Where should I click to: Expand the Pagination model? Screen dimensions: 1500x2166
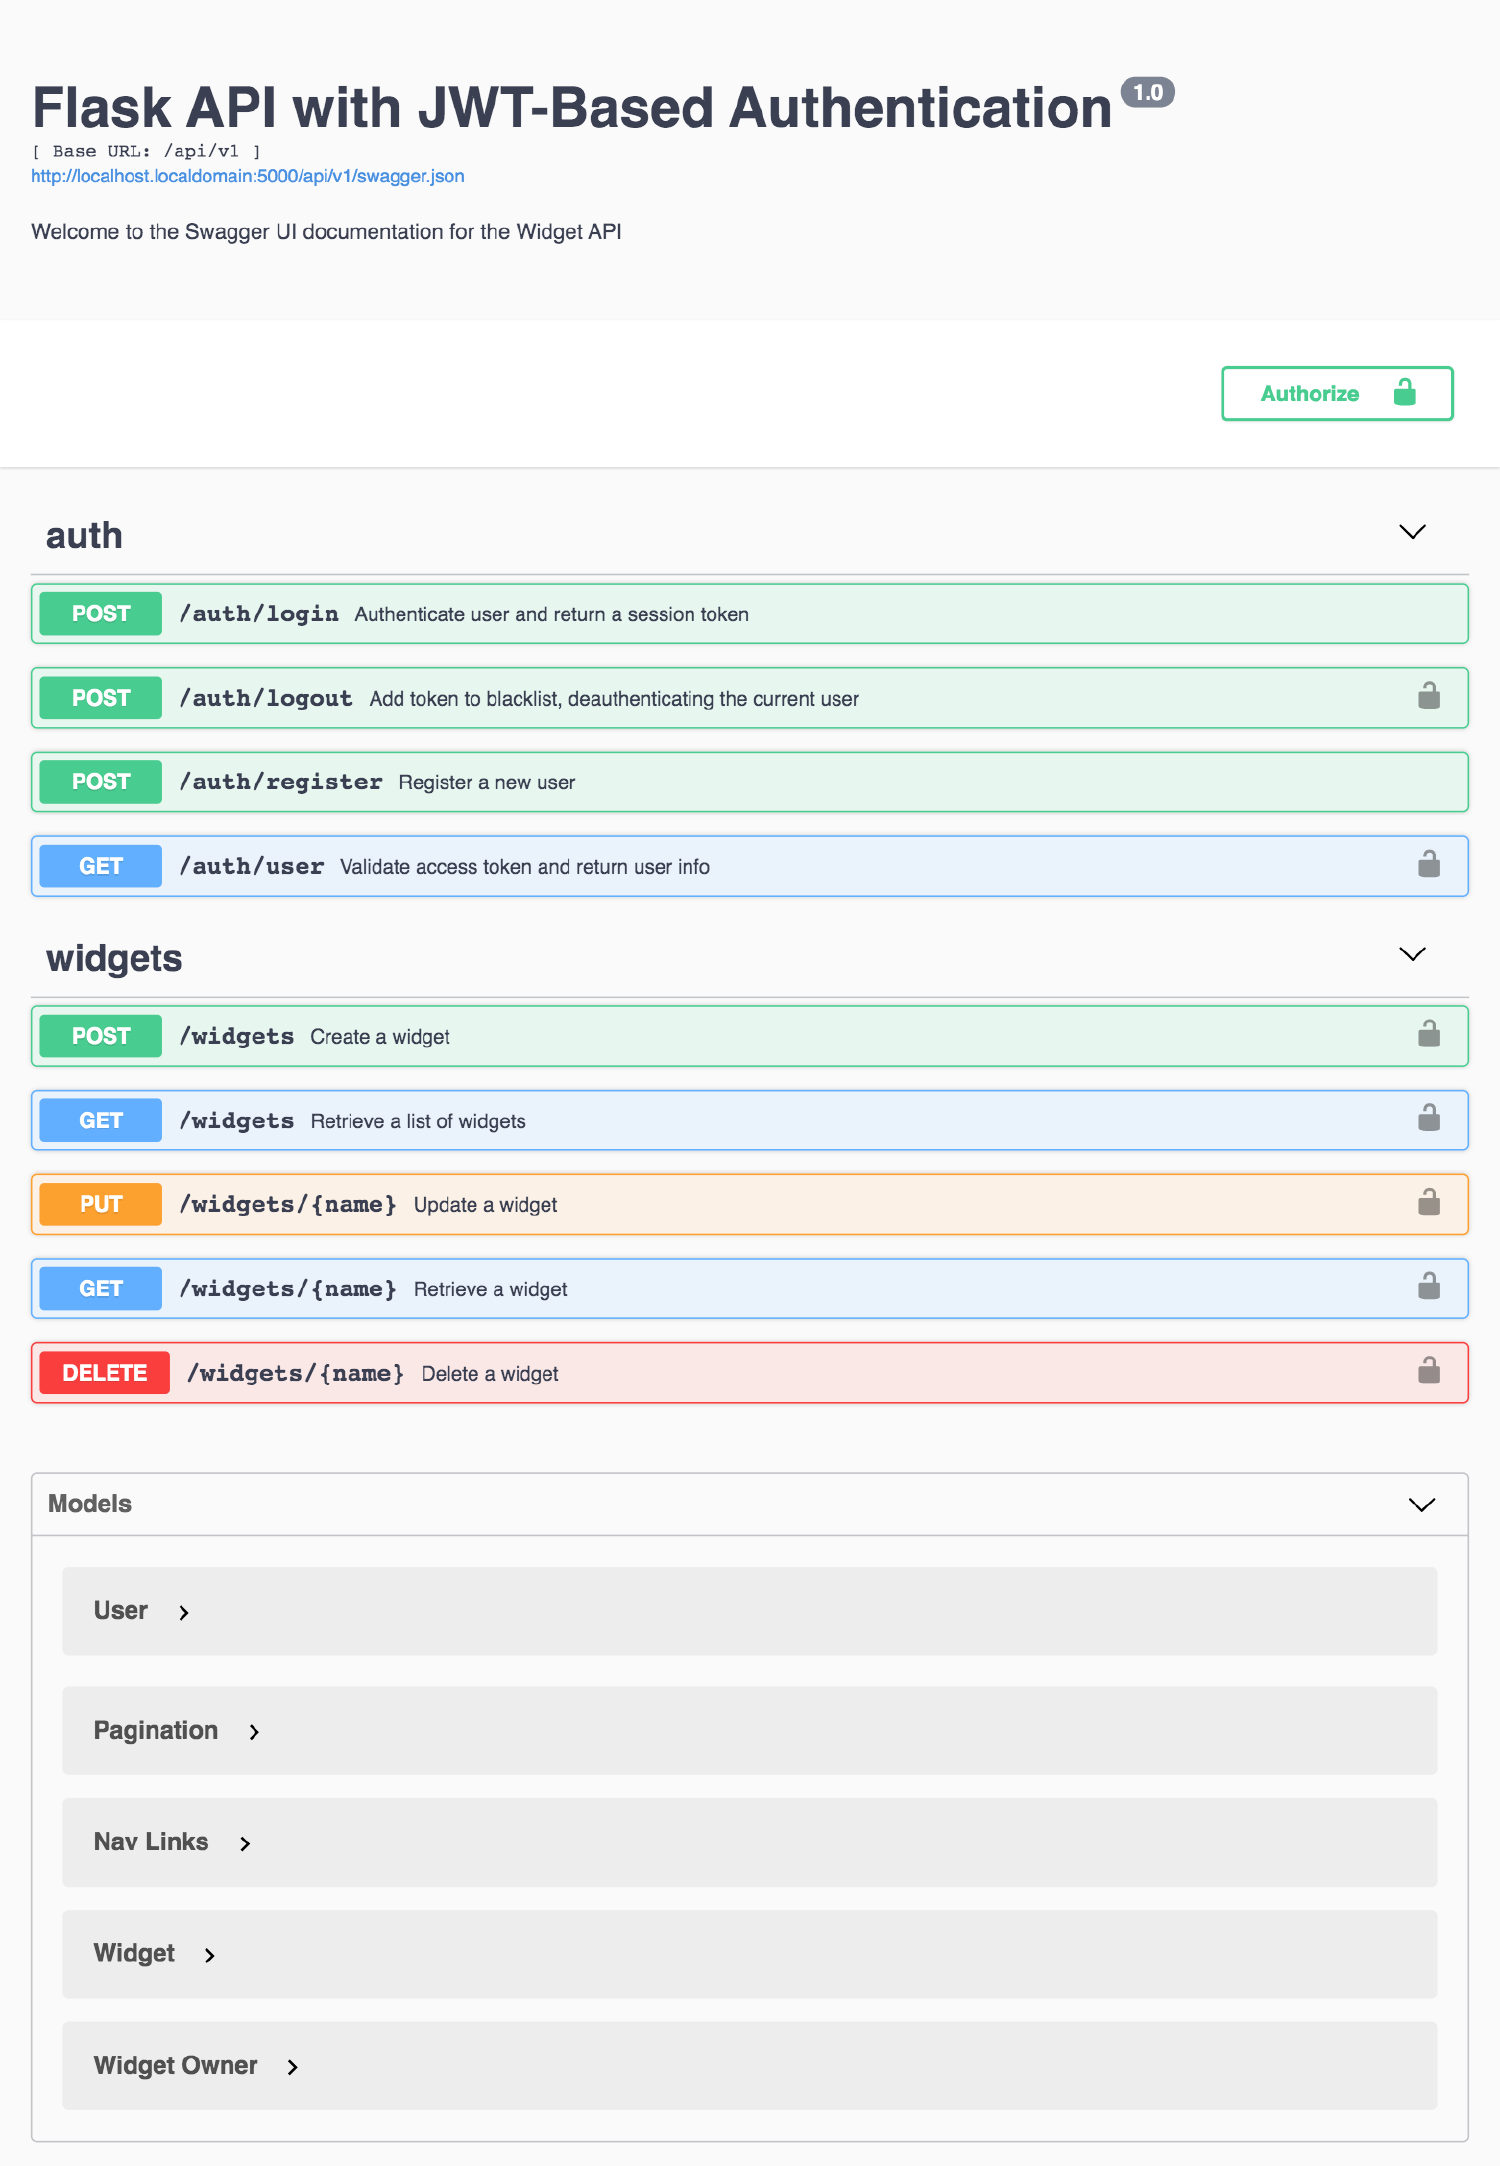click(x=254, y=1732)
